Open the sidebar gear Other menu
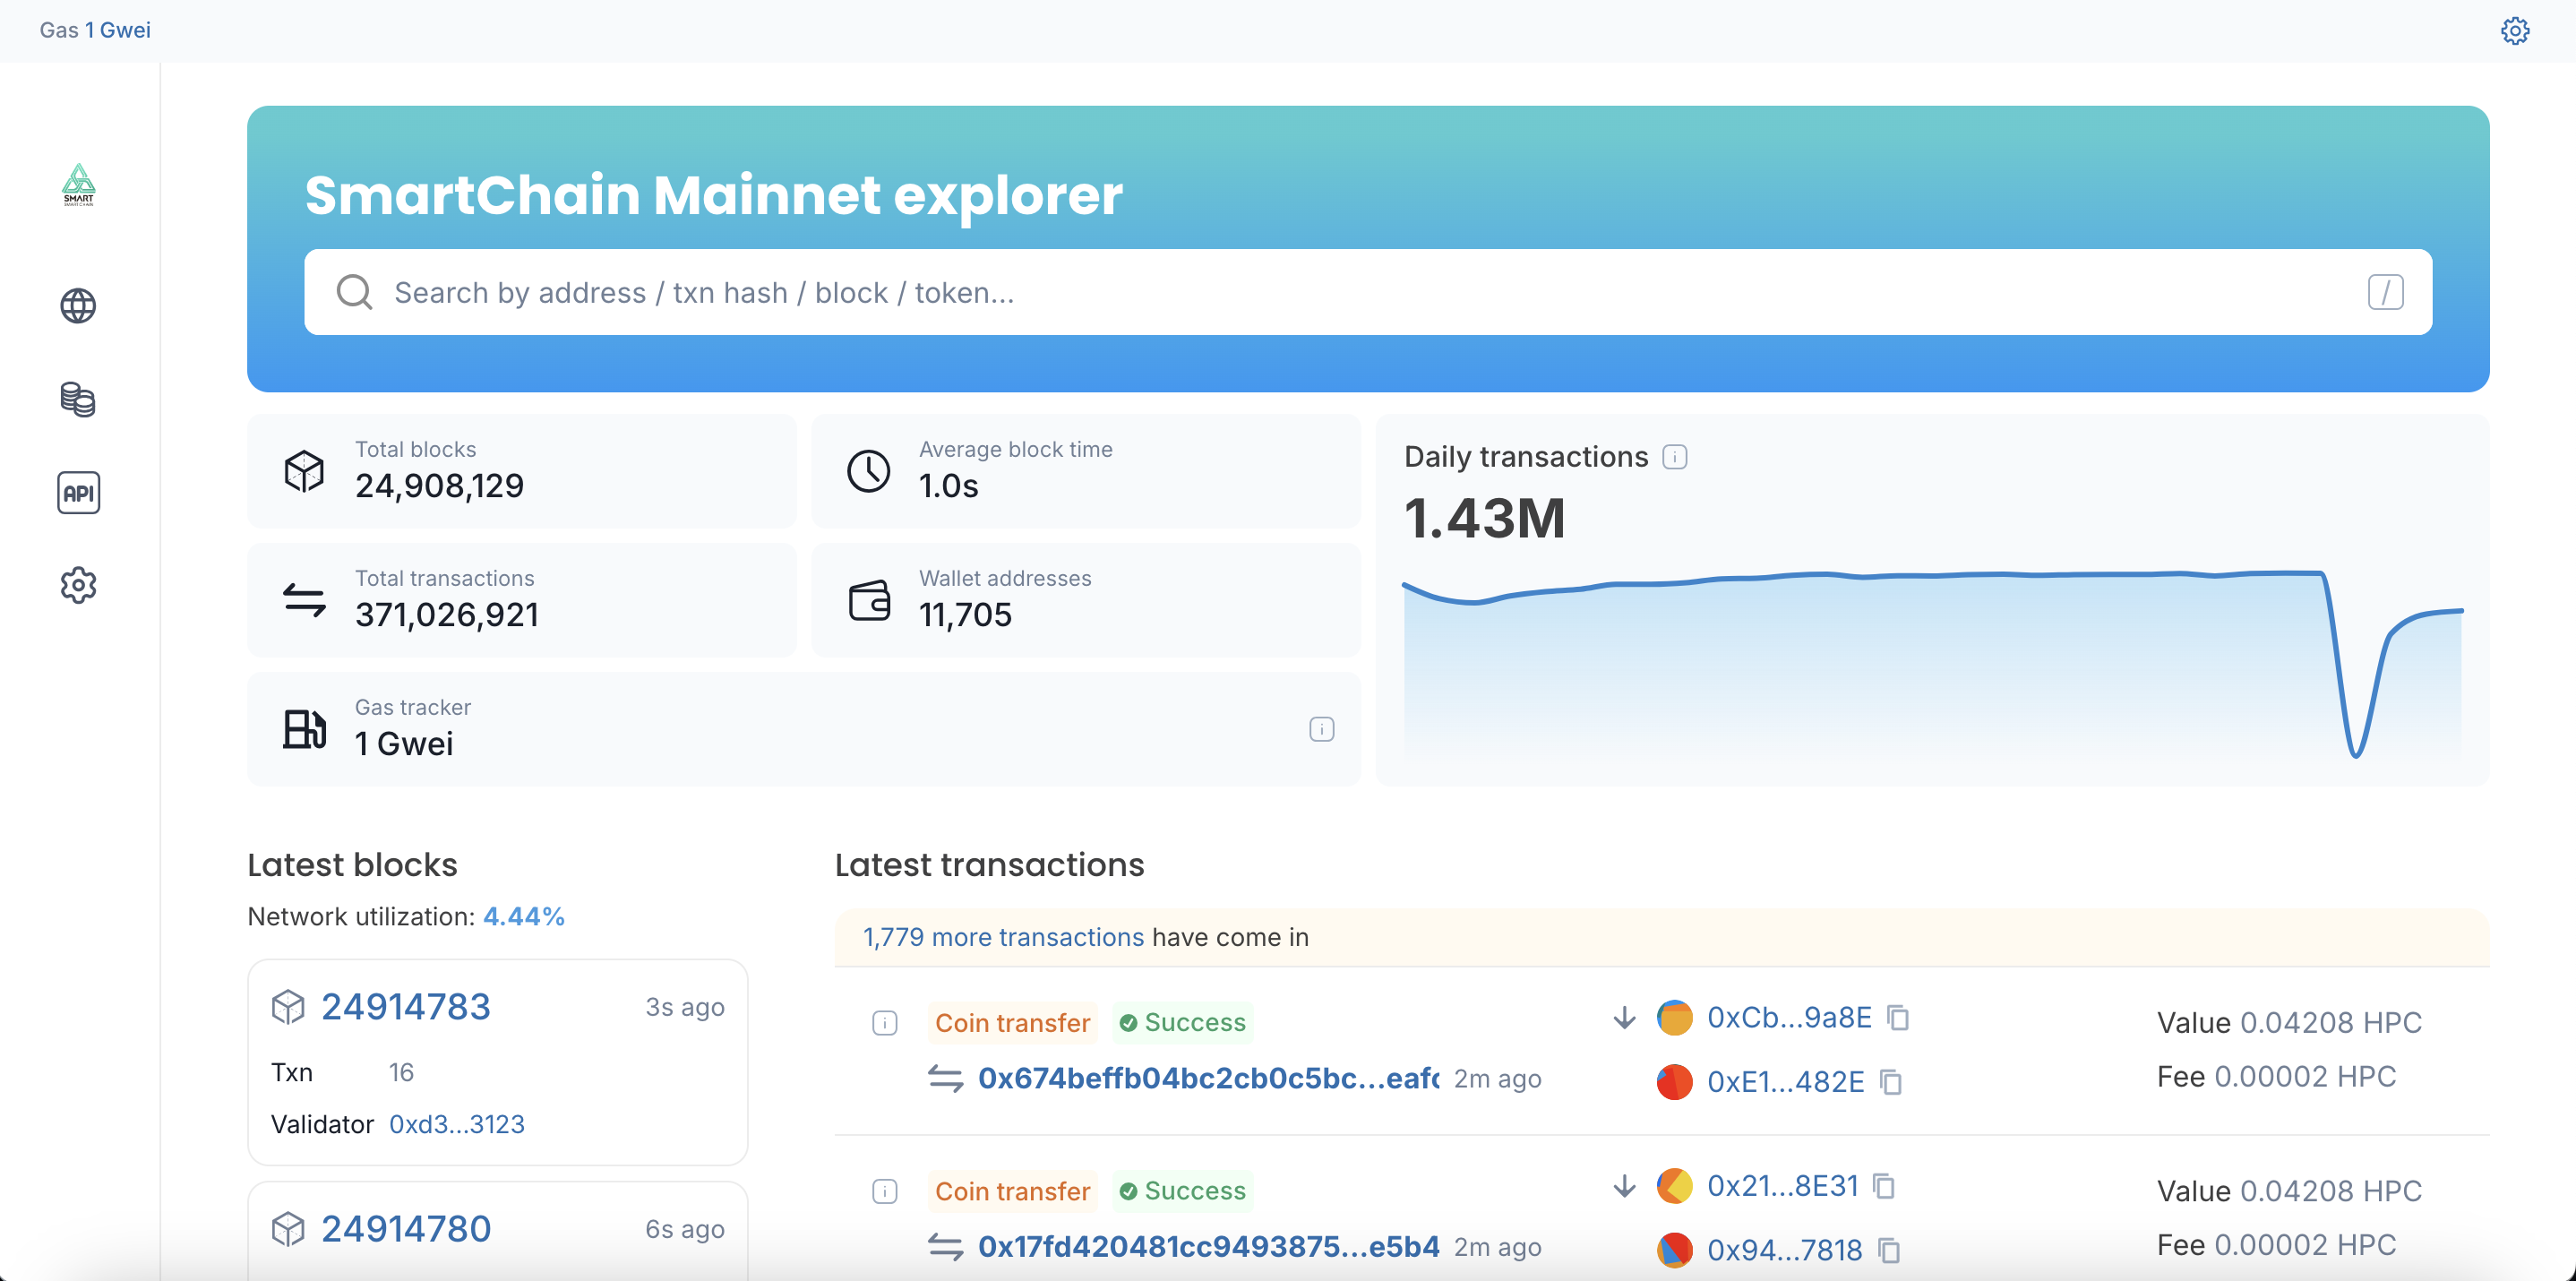The image size is (2576, 1281). tap(78, 585)
